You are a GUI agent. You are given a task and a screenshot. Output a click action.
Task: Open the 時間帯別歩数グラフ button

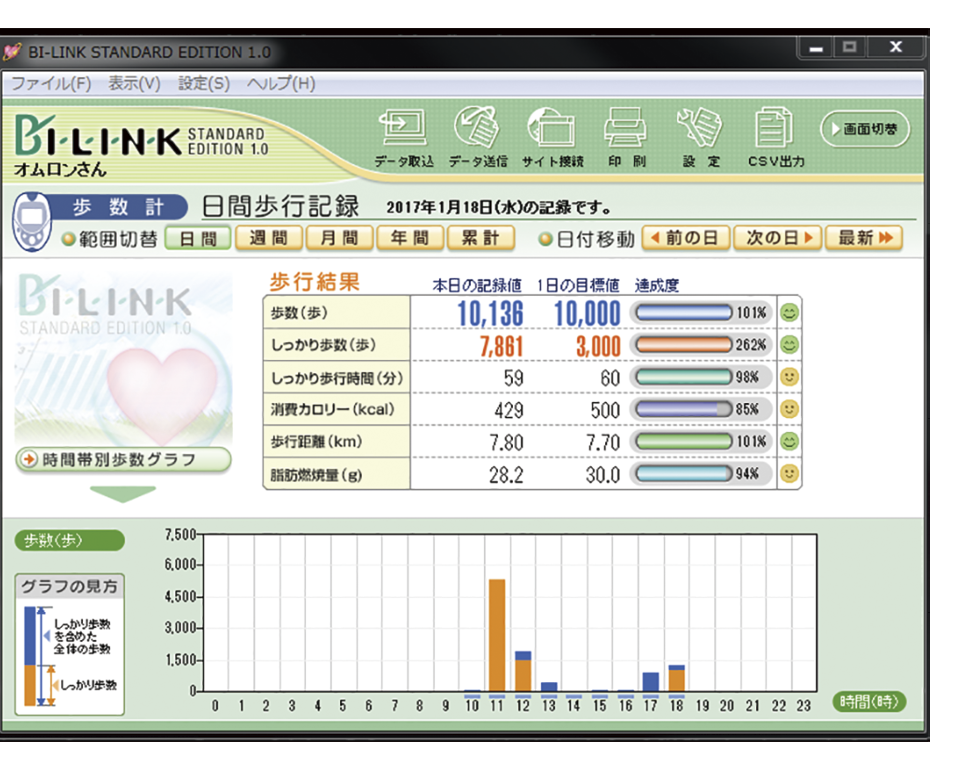[x=123, y=460]
